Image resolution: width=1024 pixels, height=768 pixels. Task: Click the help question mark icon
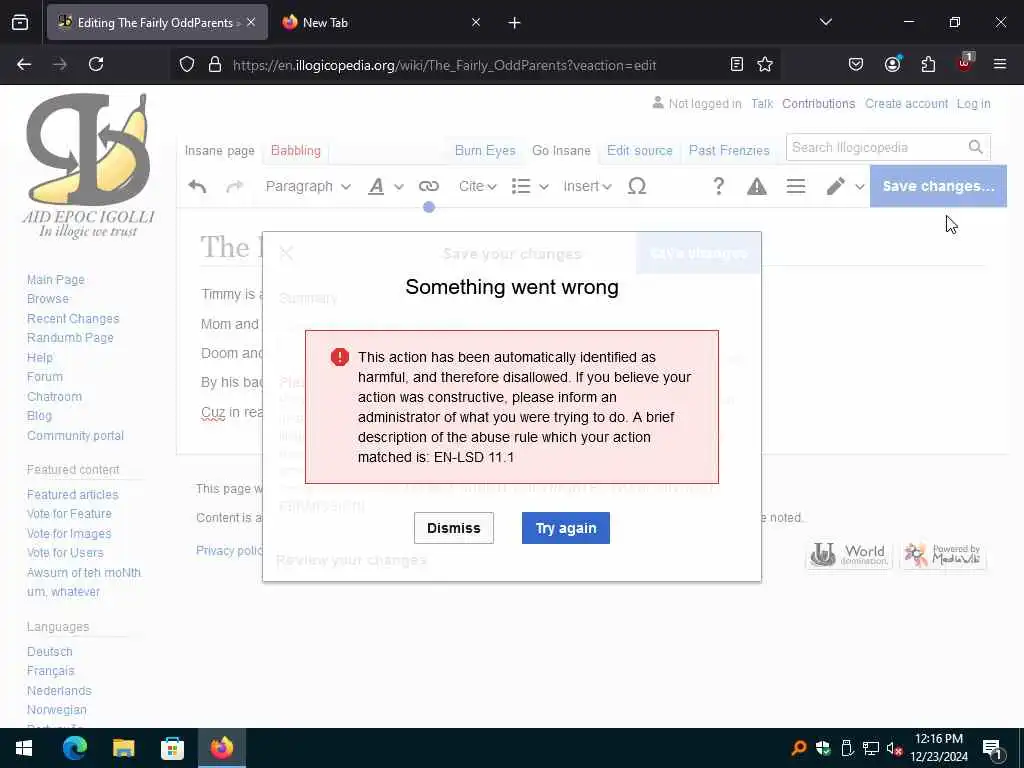pyautogui.click(x=718, y=187)
